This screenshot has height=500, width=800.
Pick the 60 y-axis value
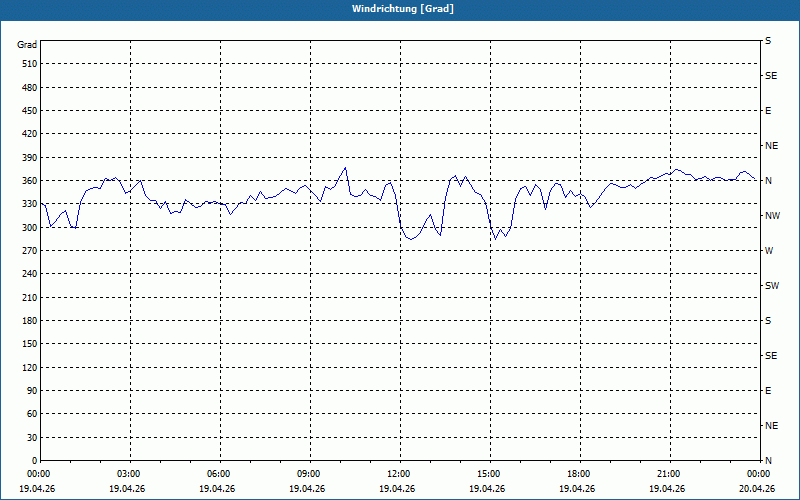(32, 414)
